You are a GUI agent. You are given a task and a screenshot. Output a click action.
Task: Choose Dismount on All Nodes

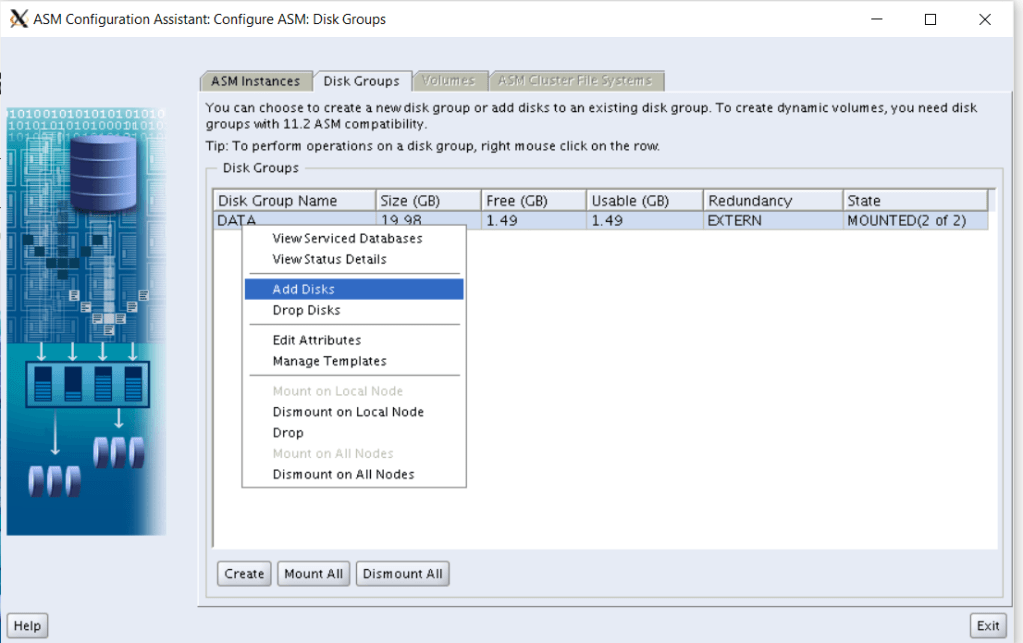click(343, 474)
